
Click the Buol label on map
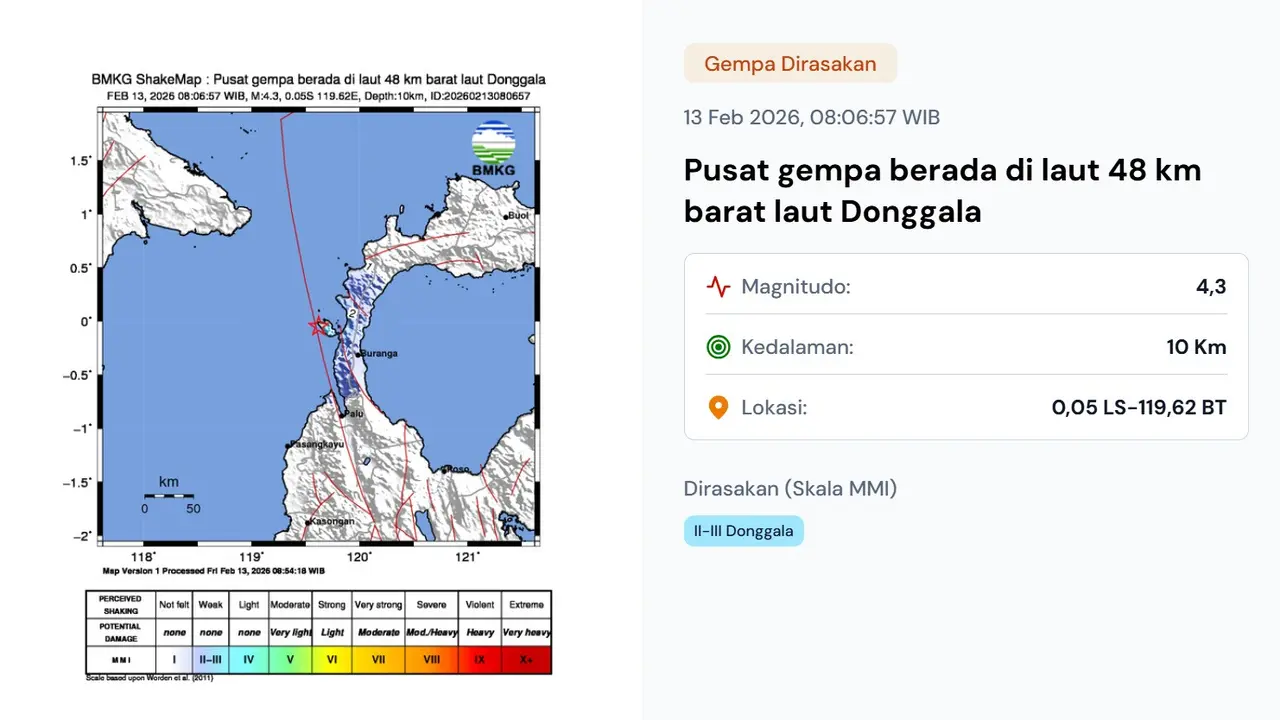518,215
